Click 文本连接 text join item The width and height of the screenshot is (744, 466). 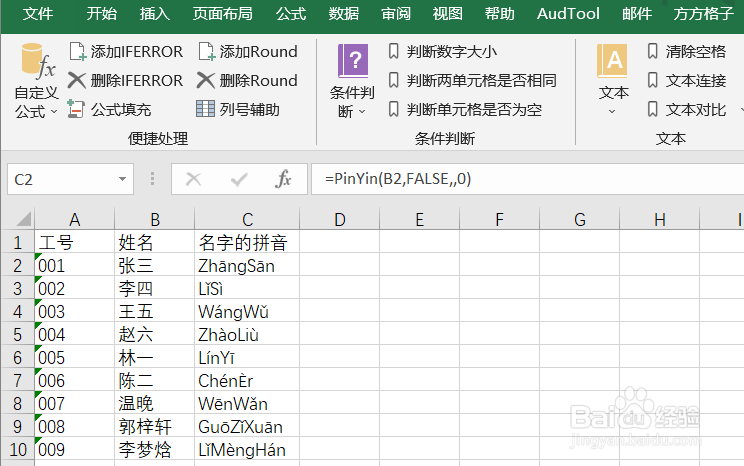point(686,80)
